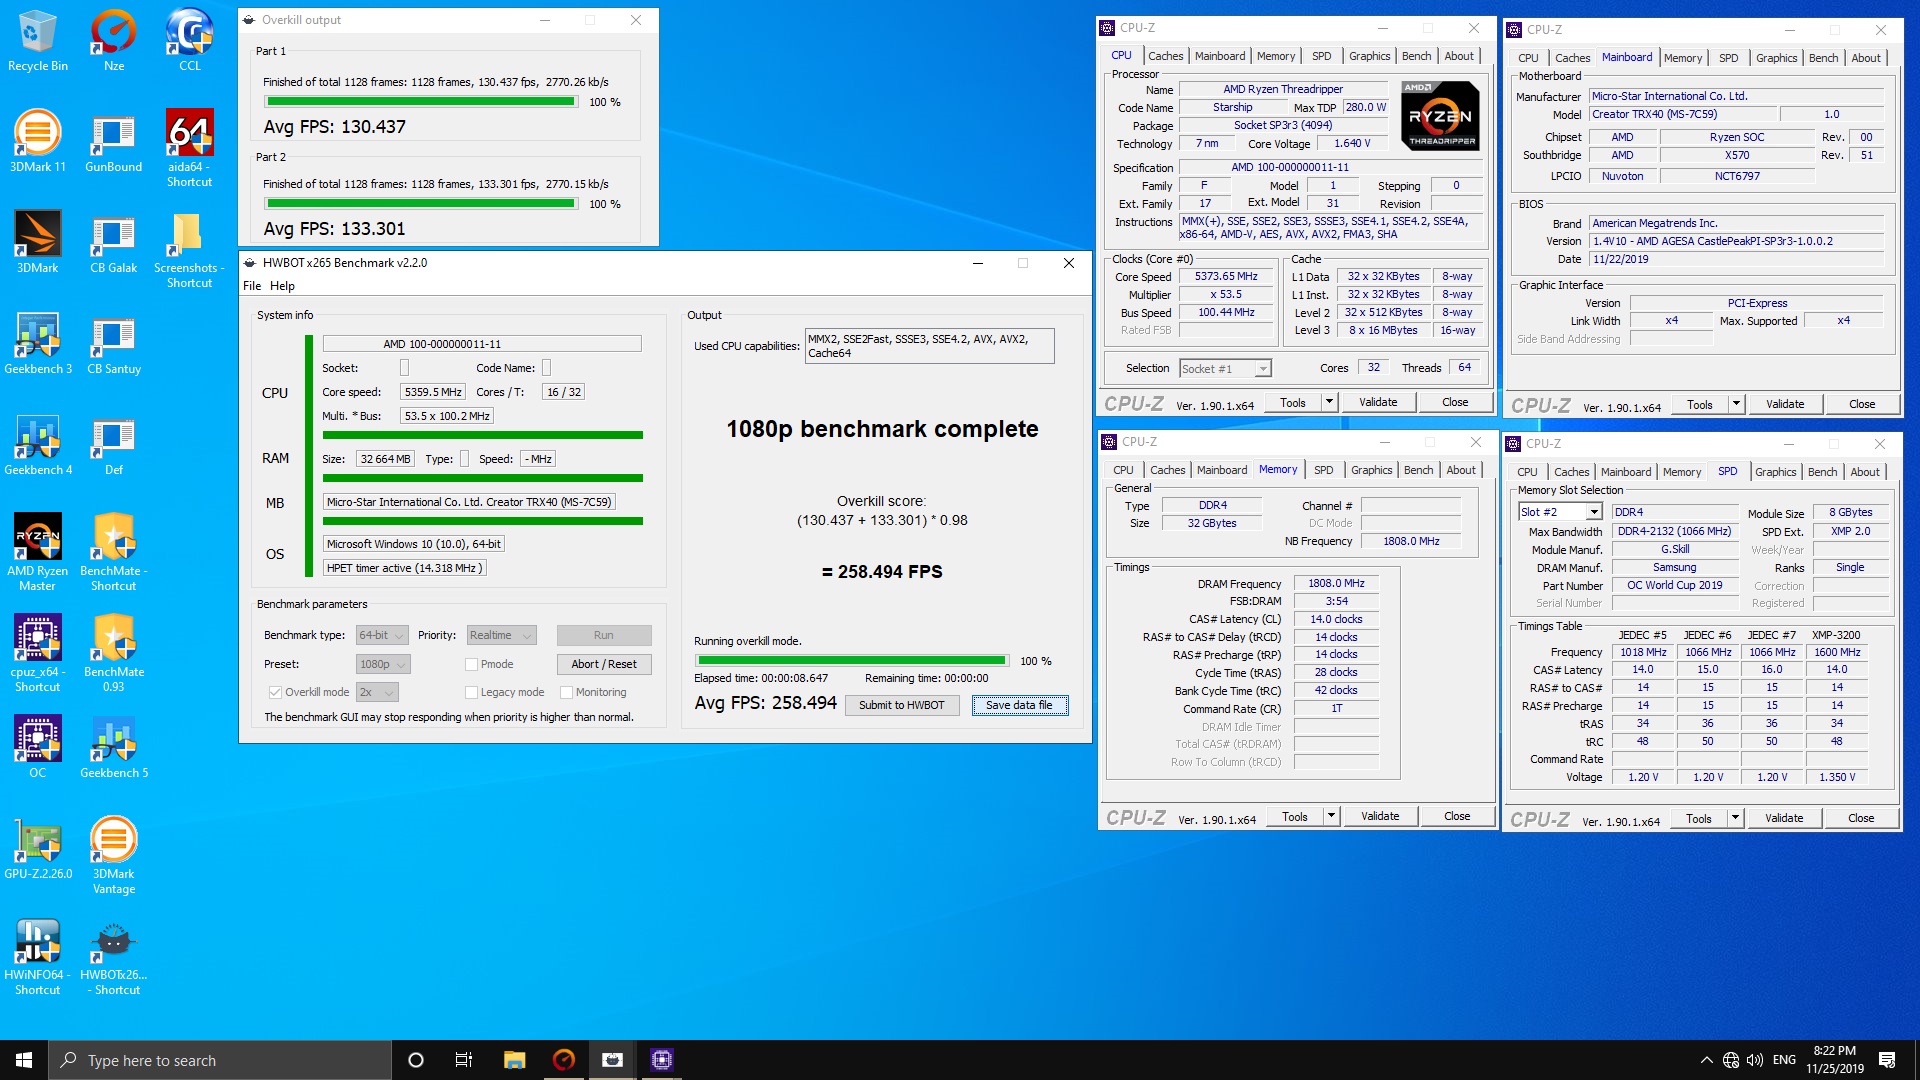Open the Help menu in HWBOT x265
Screen dimensions: 1920x1080
[x=282, y=286]
